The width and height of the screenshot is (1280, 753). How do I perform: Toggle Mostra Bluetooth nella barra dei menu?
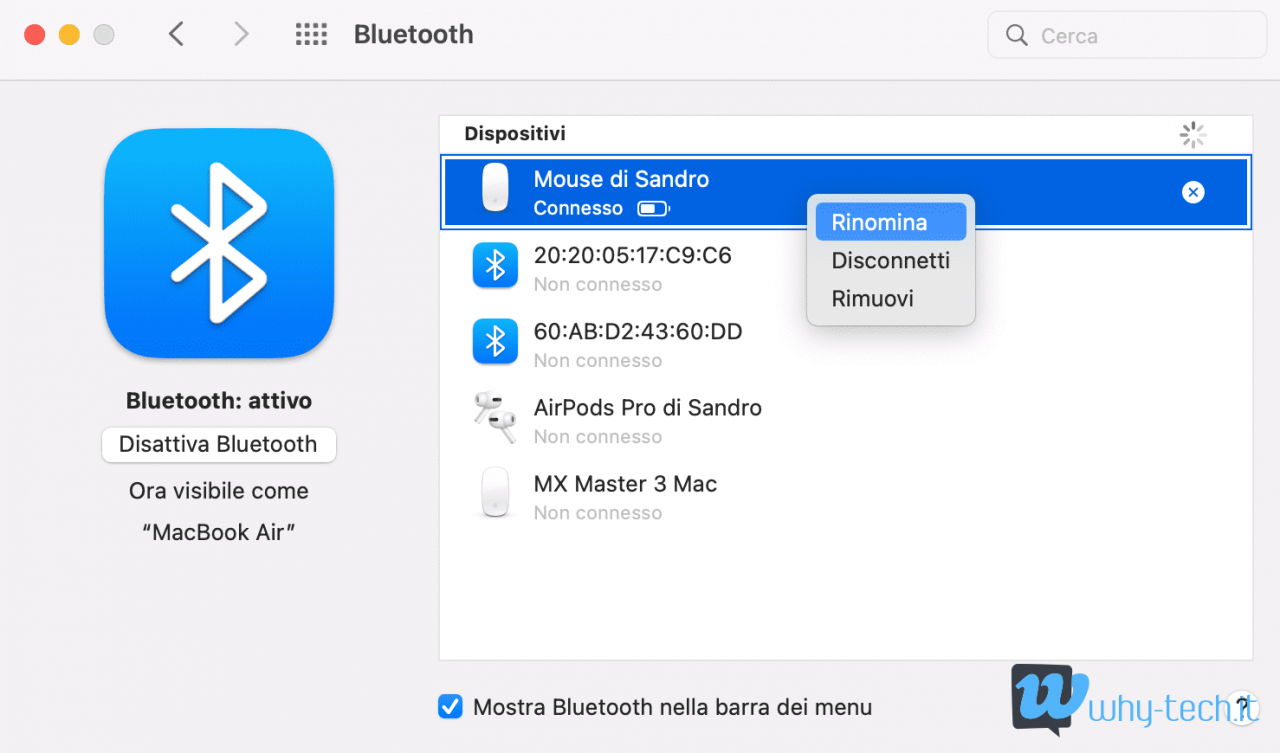click(x=451, y=707)
